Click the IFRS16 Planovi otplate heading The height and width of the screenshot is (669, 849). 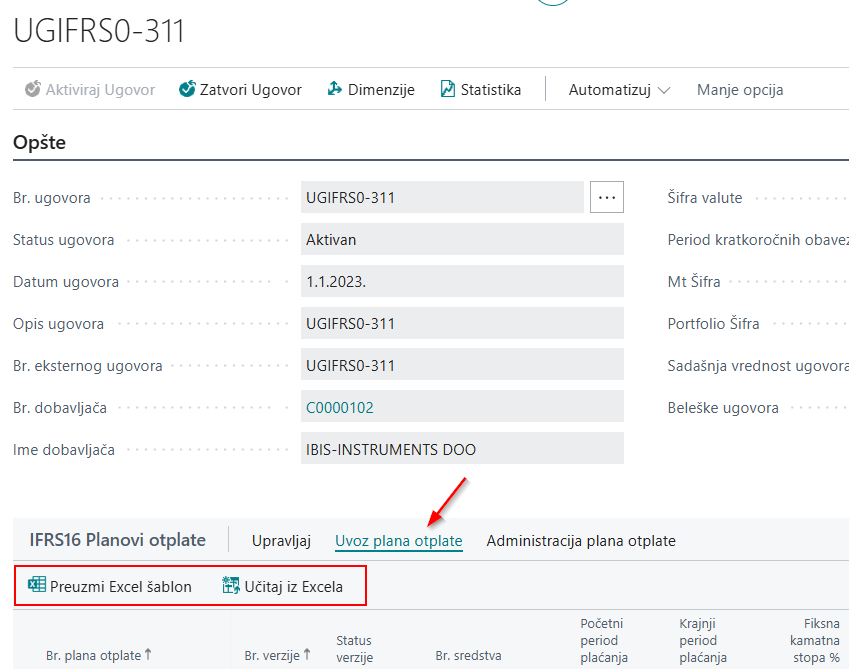click(117, 540)
